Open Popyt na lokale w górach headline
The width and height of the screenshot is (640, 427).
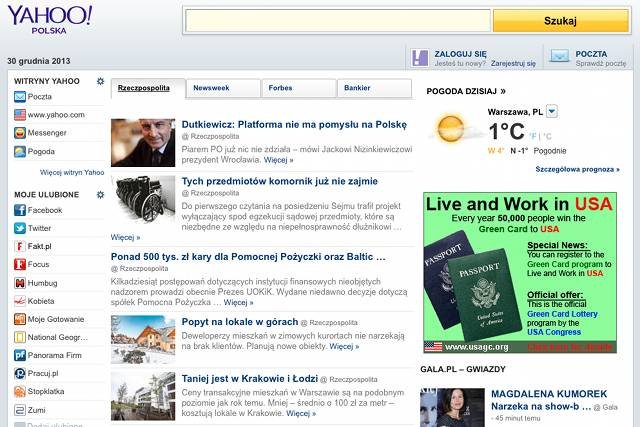[240, 322]
